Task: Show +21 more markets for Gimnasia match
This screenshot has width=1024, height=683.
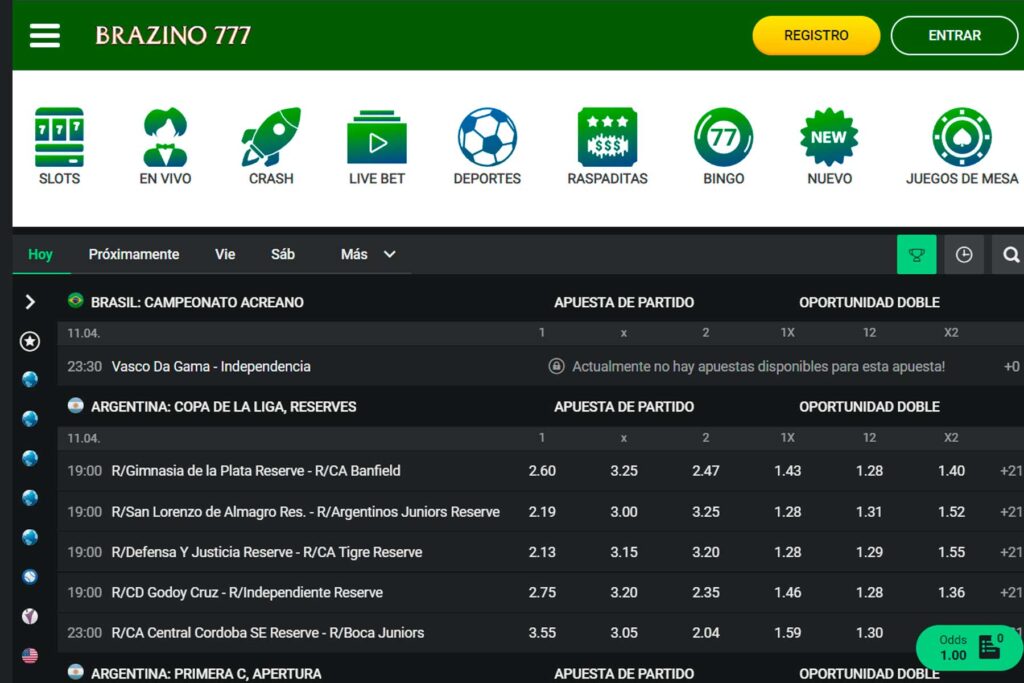Action: pyautogui.click(x=1011, y=471)
